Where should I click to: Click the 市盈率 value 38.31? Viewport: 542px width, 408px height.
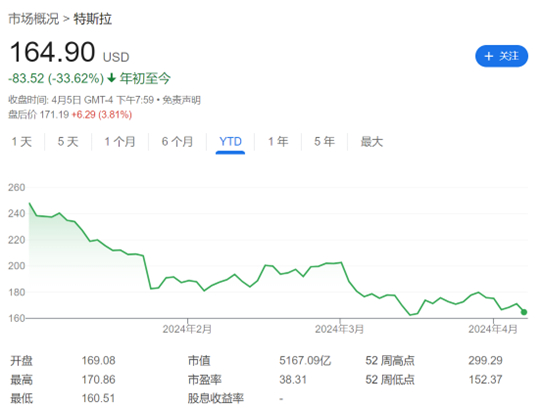point(293,380)
